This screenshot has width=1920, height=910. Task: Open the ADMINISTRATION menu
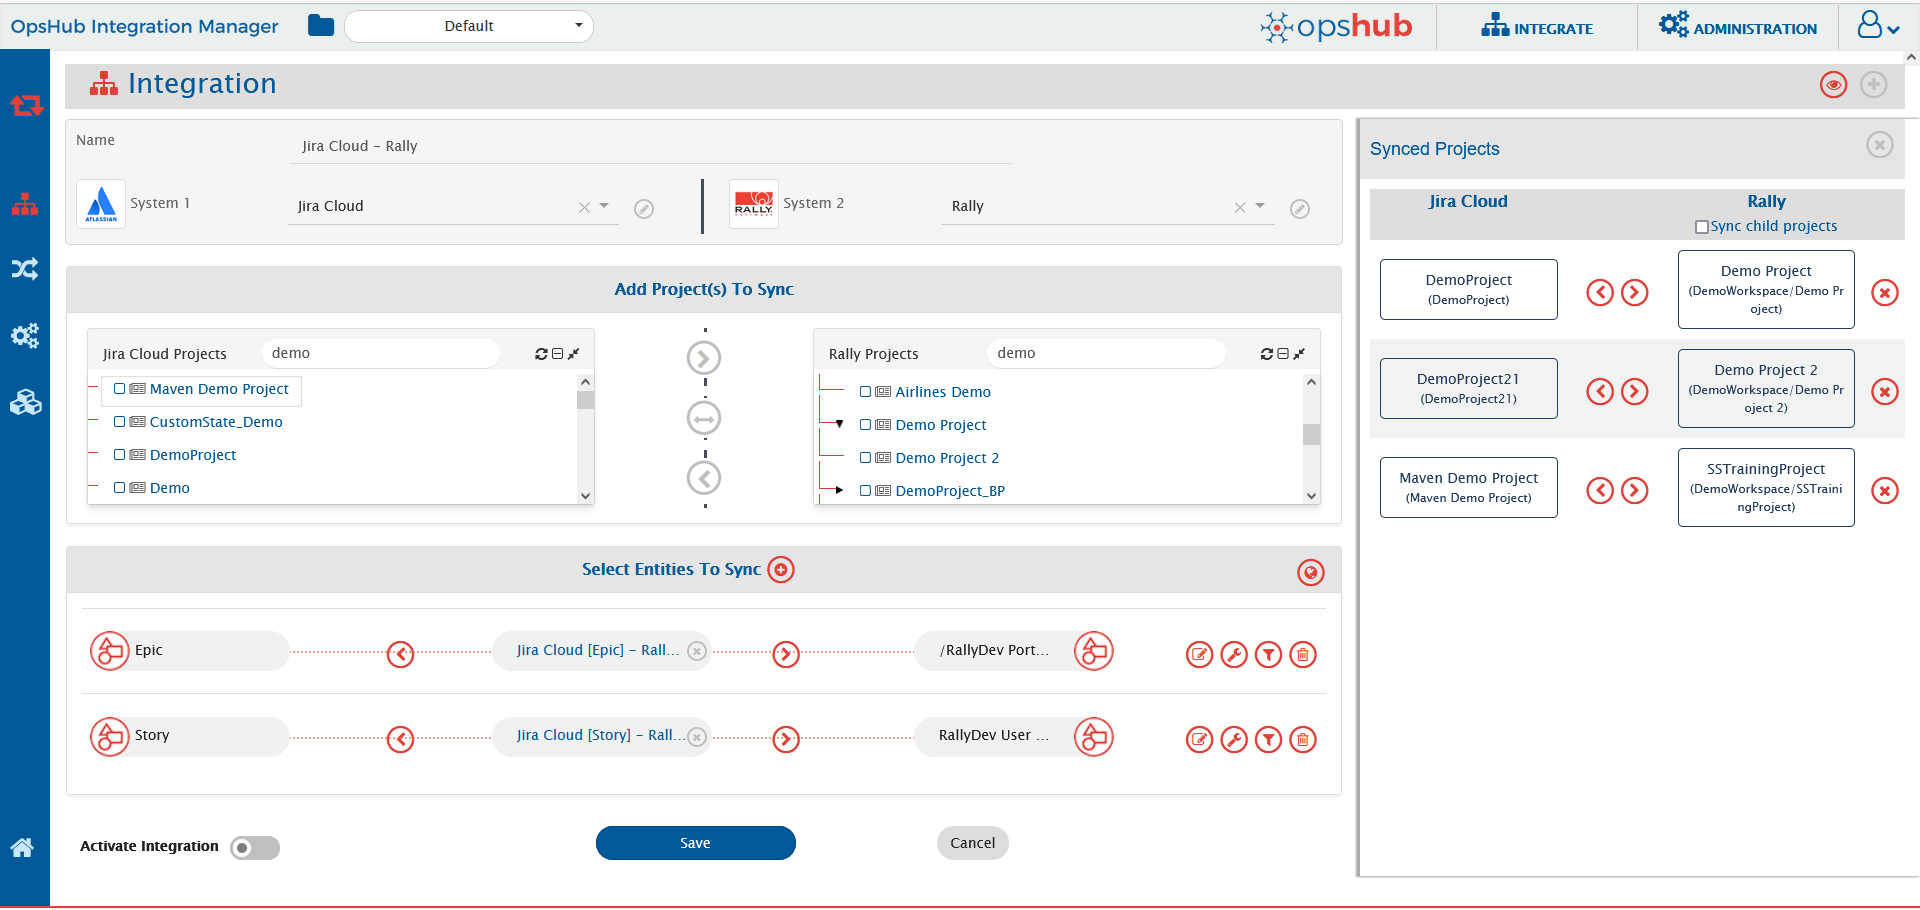pyautogui.click(x=1738, y=27)
